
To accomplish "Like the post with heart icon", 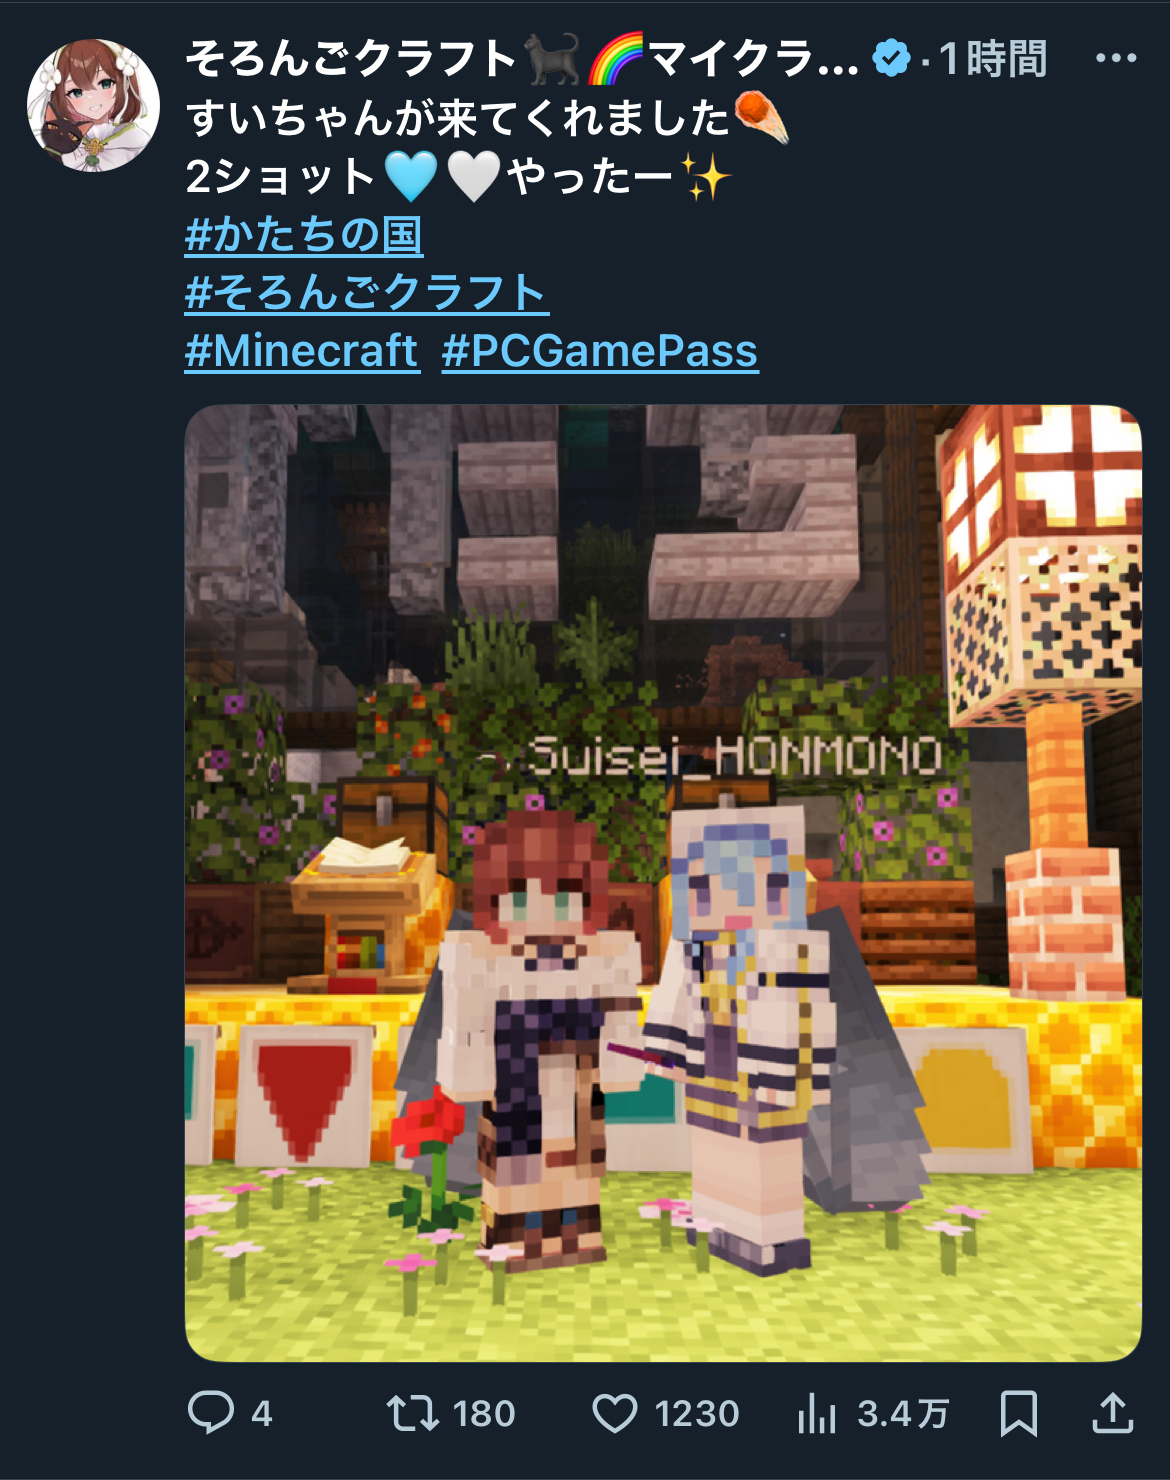I will click(615, 1414).
